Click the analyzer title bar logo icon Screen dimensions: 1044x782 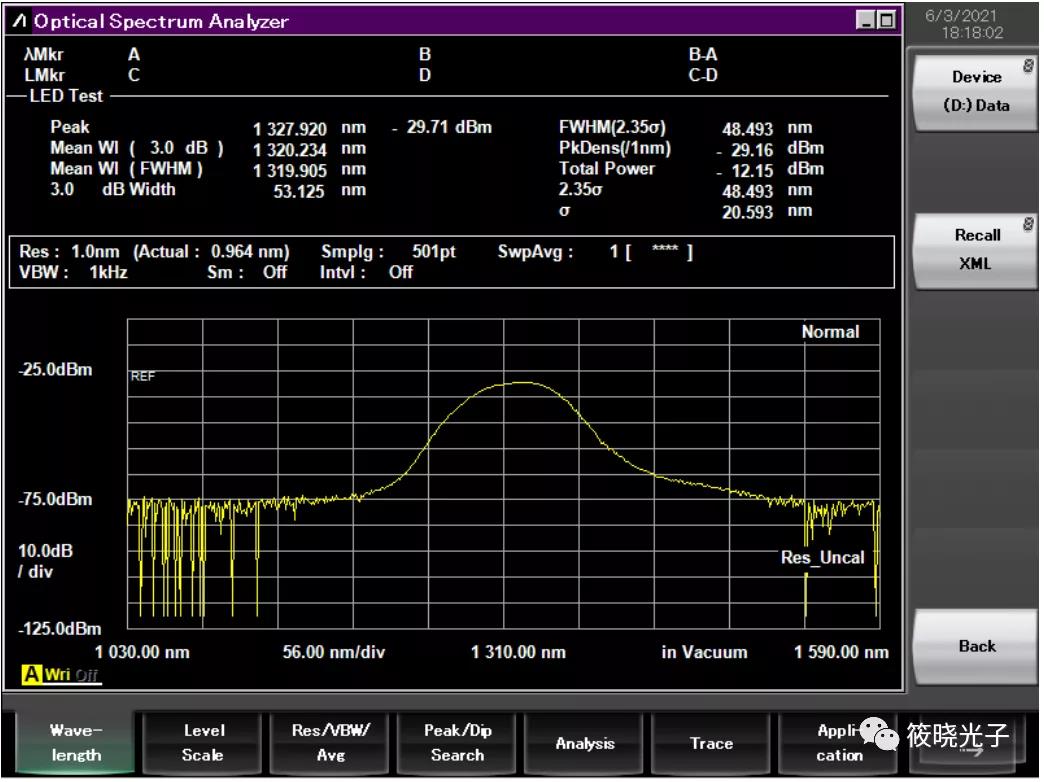tap(19, 21)
